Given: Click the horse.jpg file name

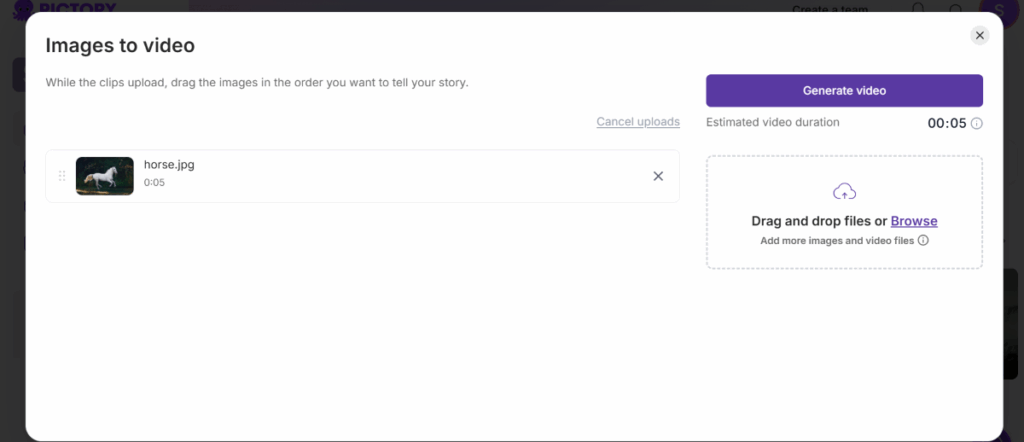Looking at the screenshot, I should tap(169, 165).
